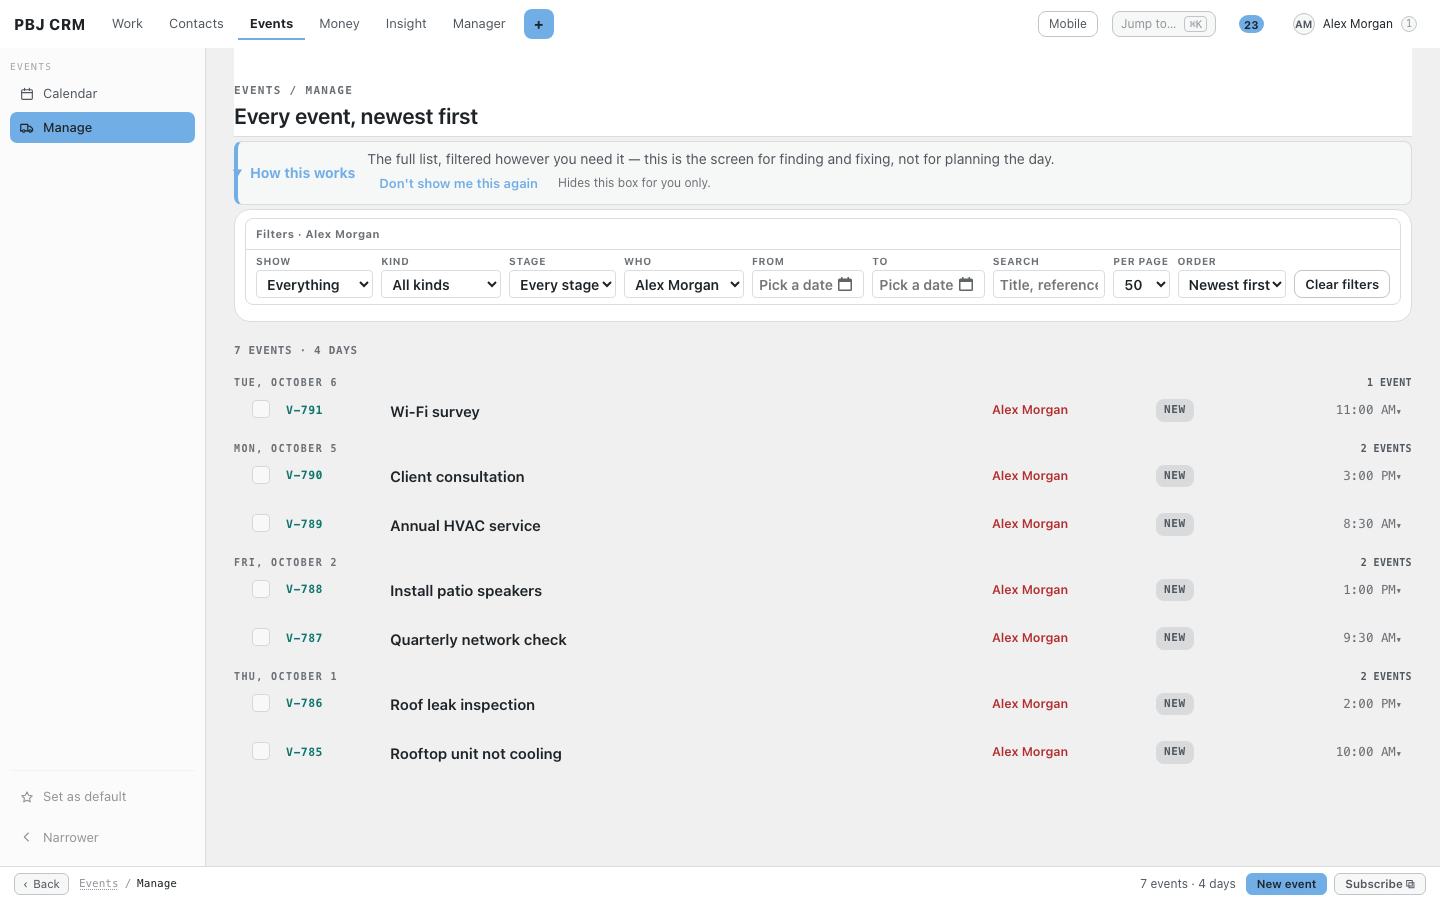1440x900 pixels.
Task: Select Manage in the sidebar
Action: 102,128
